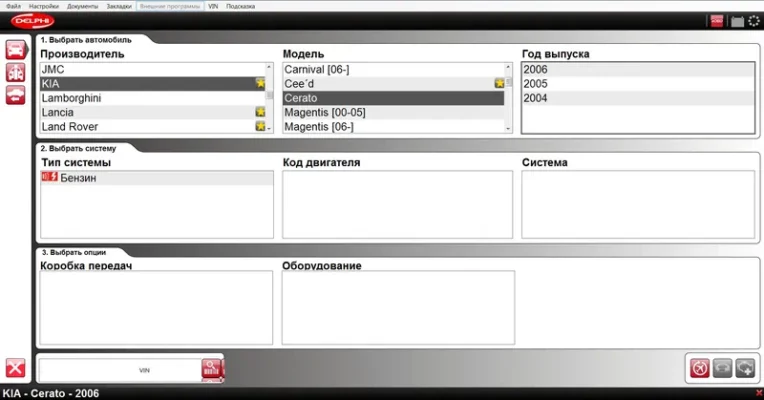Select Lamborghini manufacturer
Viewport: 764px width, 400px height.
coord(153,98)
